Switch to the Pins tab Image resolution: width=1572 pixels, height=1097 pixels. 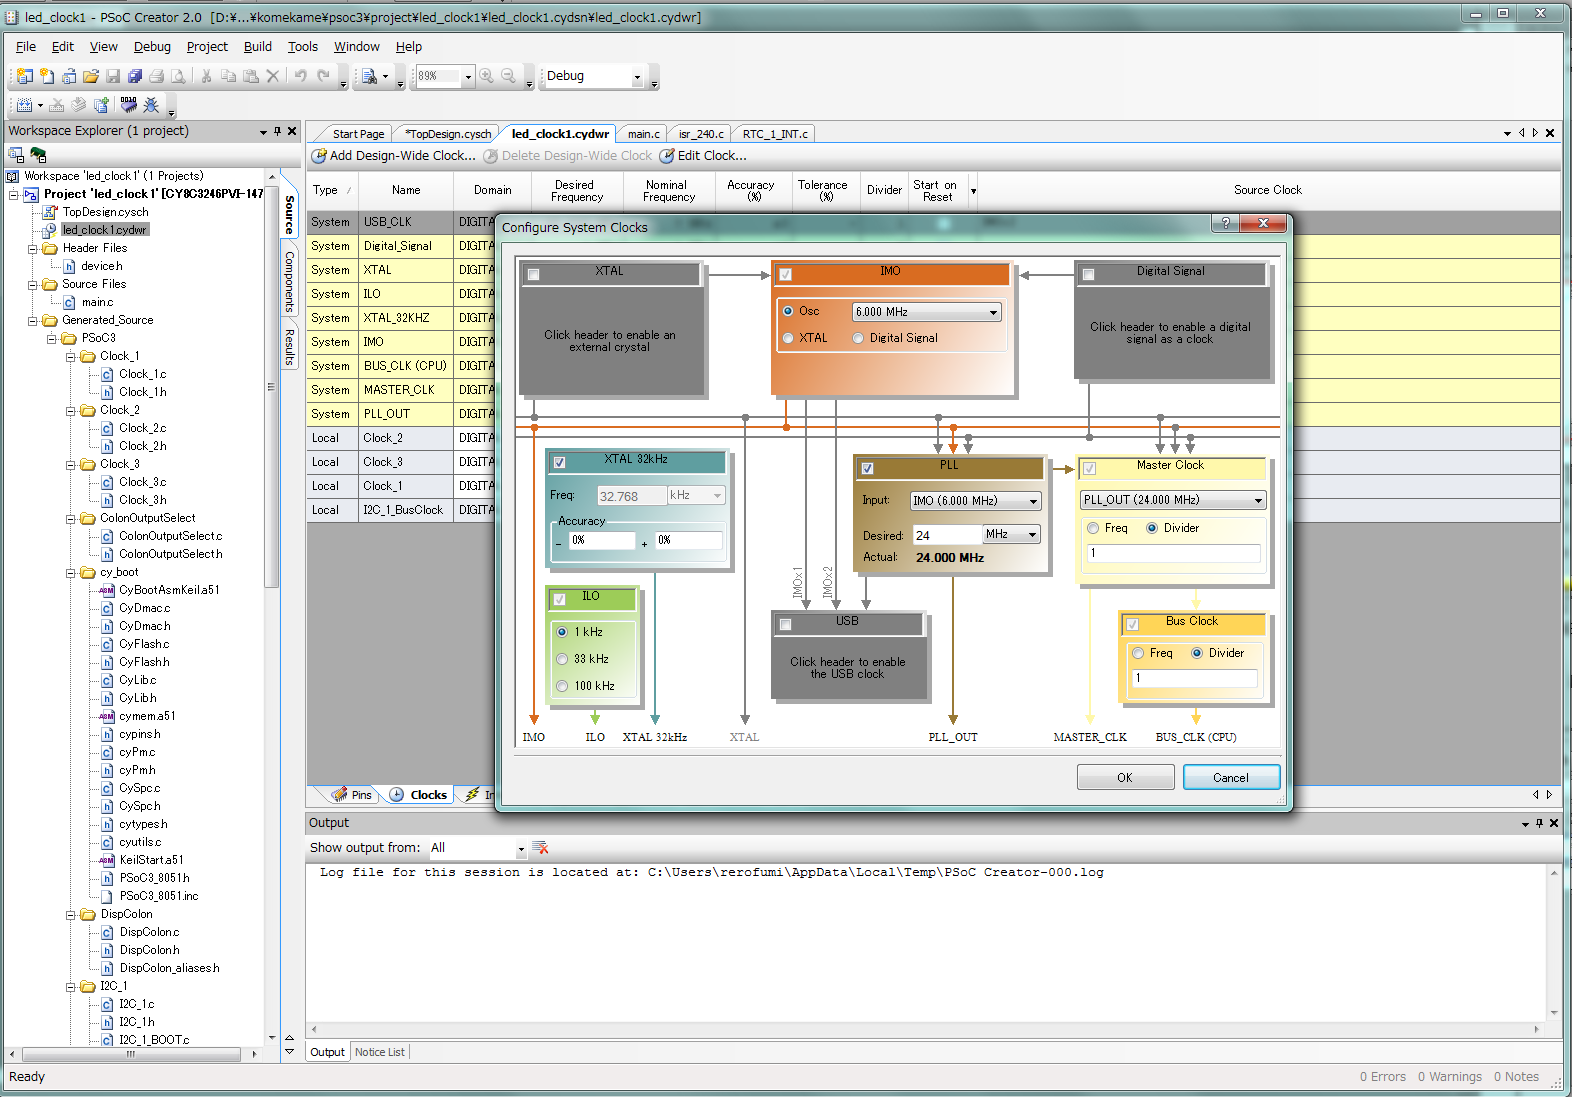(x=353, y=795)
